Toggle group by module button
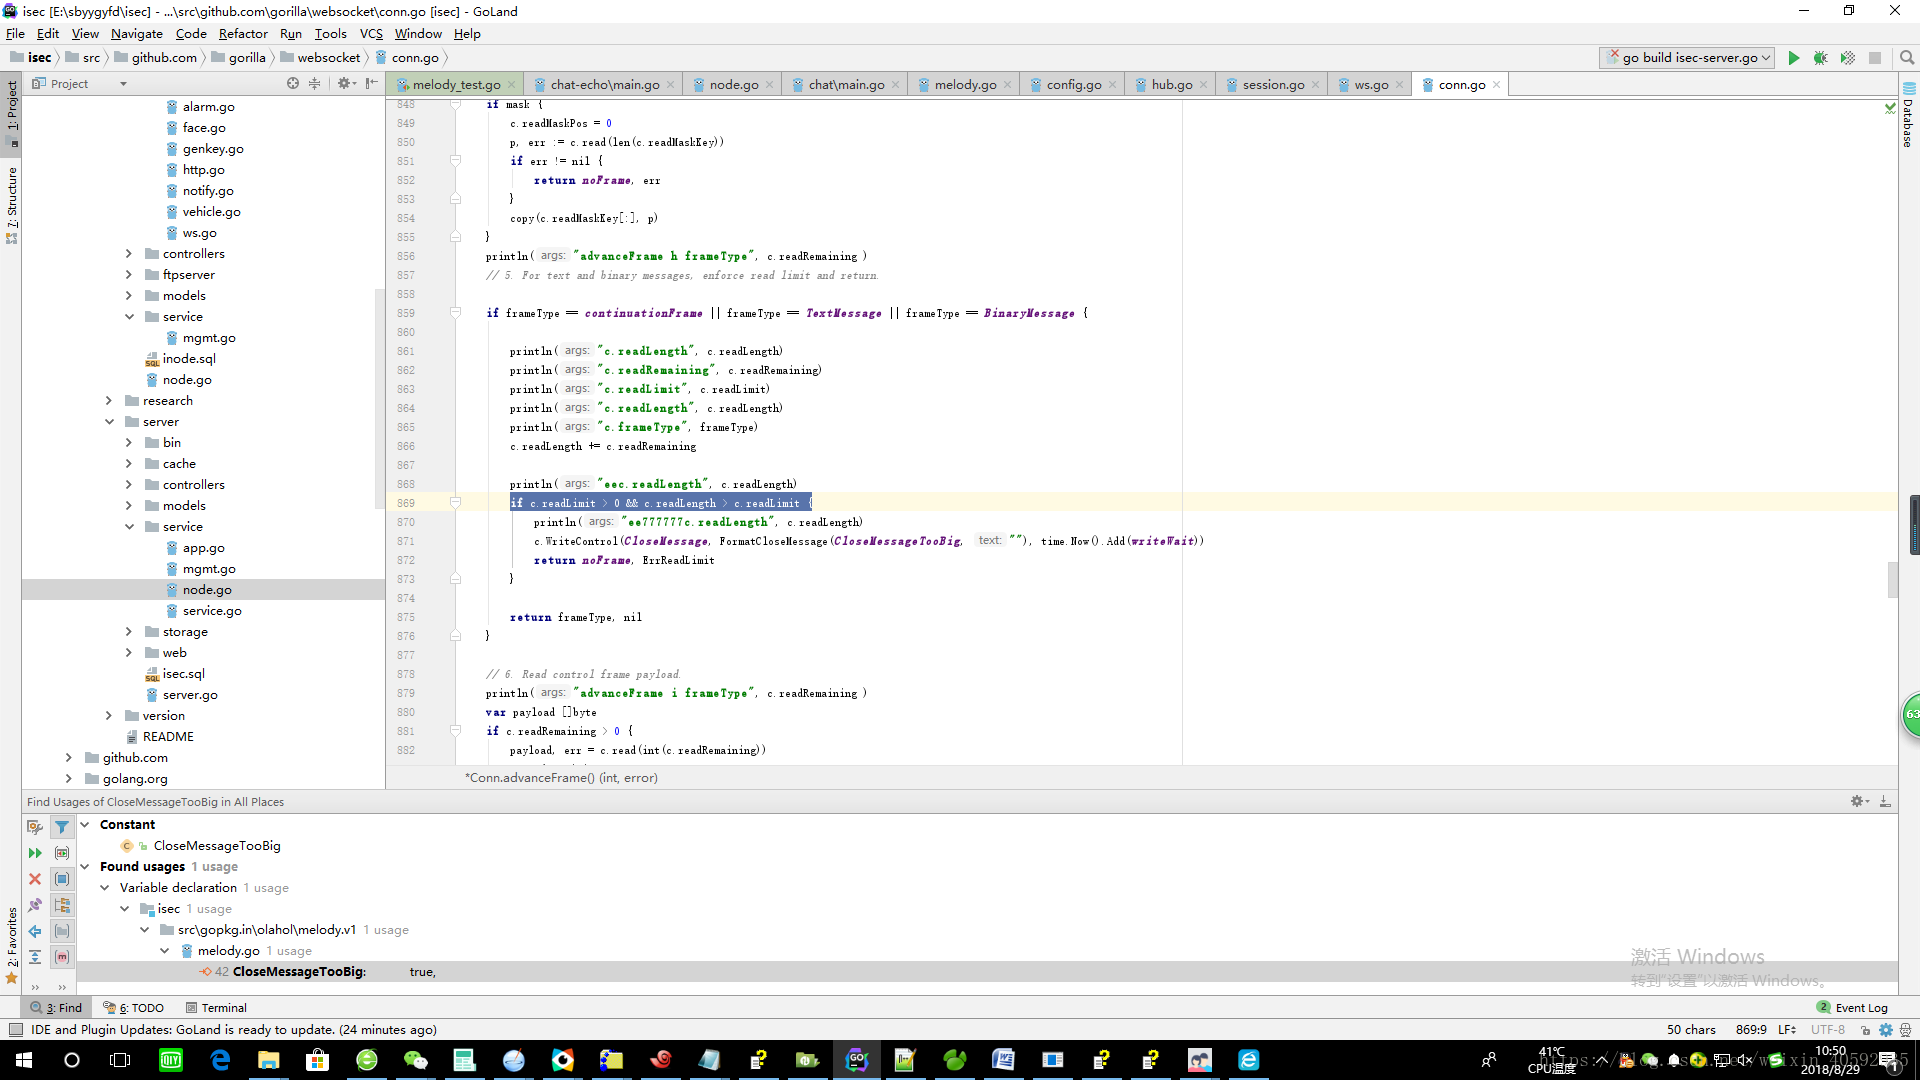 [62, 879]
